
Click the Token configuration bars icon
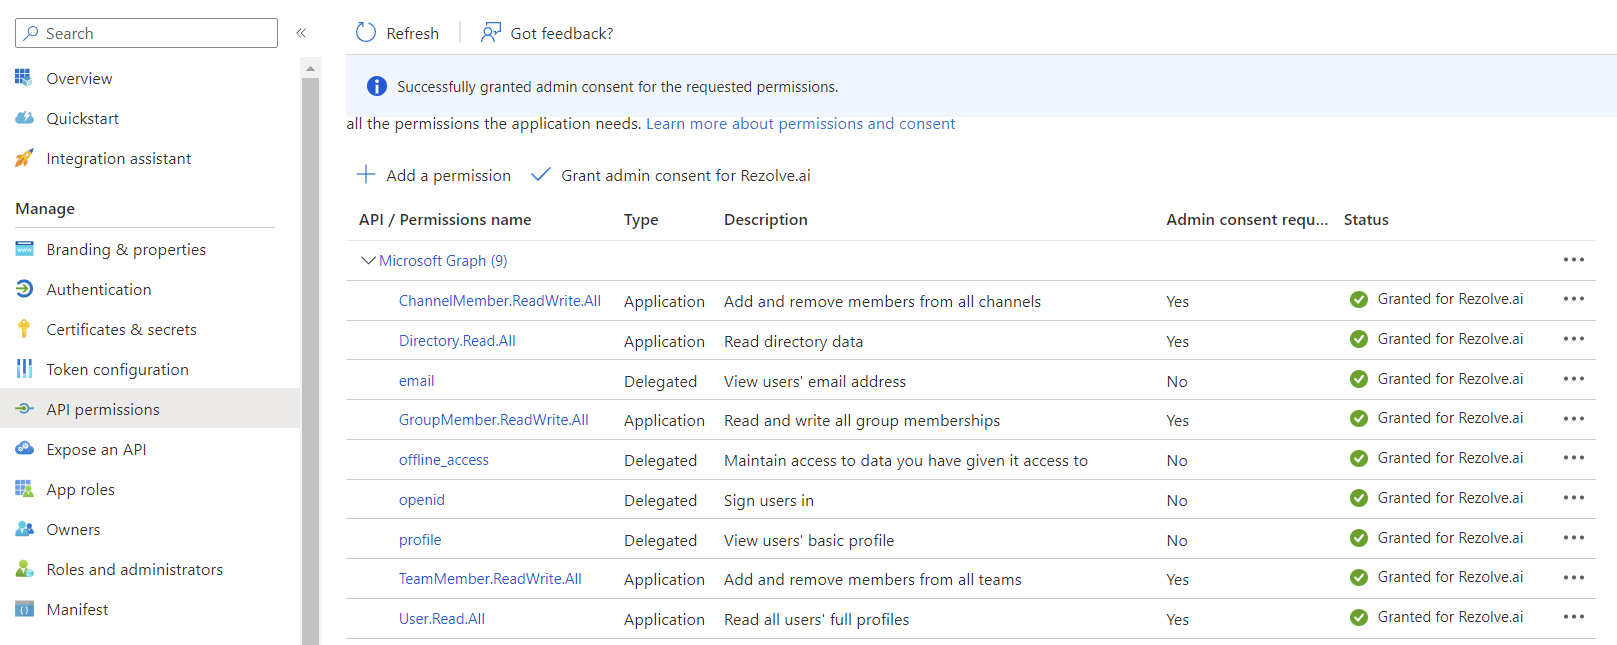(x=24, y=369)
